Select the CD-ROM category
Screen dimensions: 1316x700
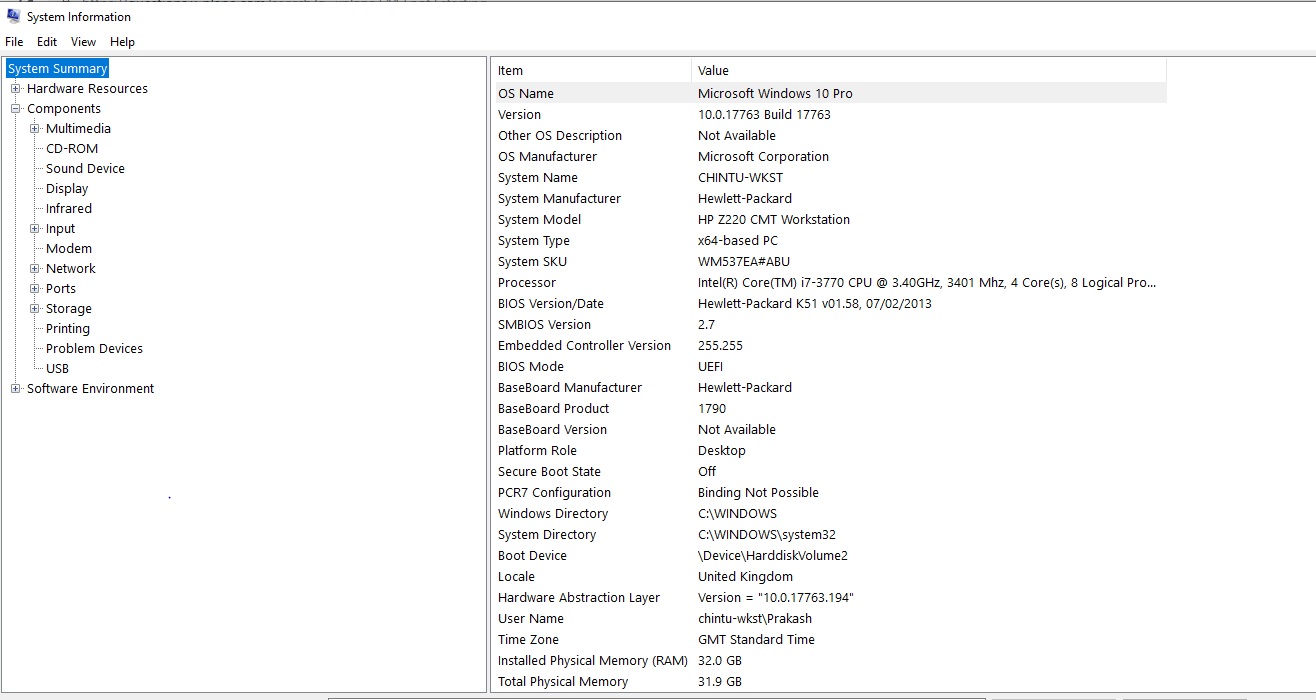(72, 149)
